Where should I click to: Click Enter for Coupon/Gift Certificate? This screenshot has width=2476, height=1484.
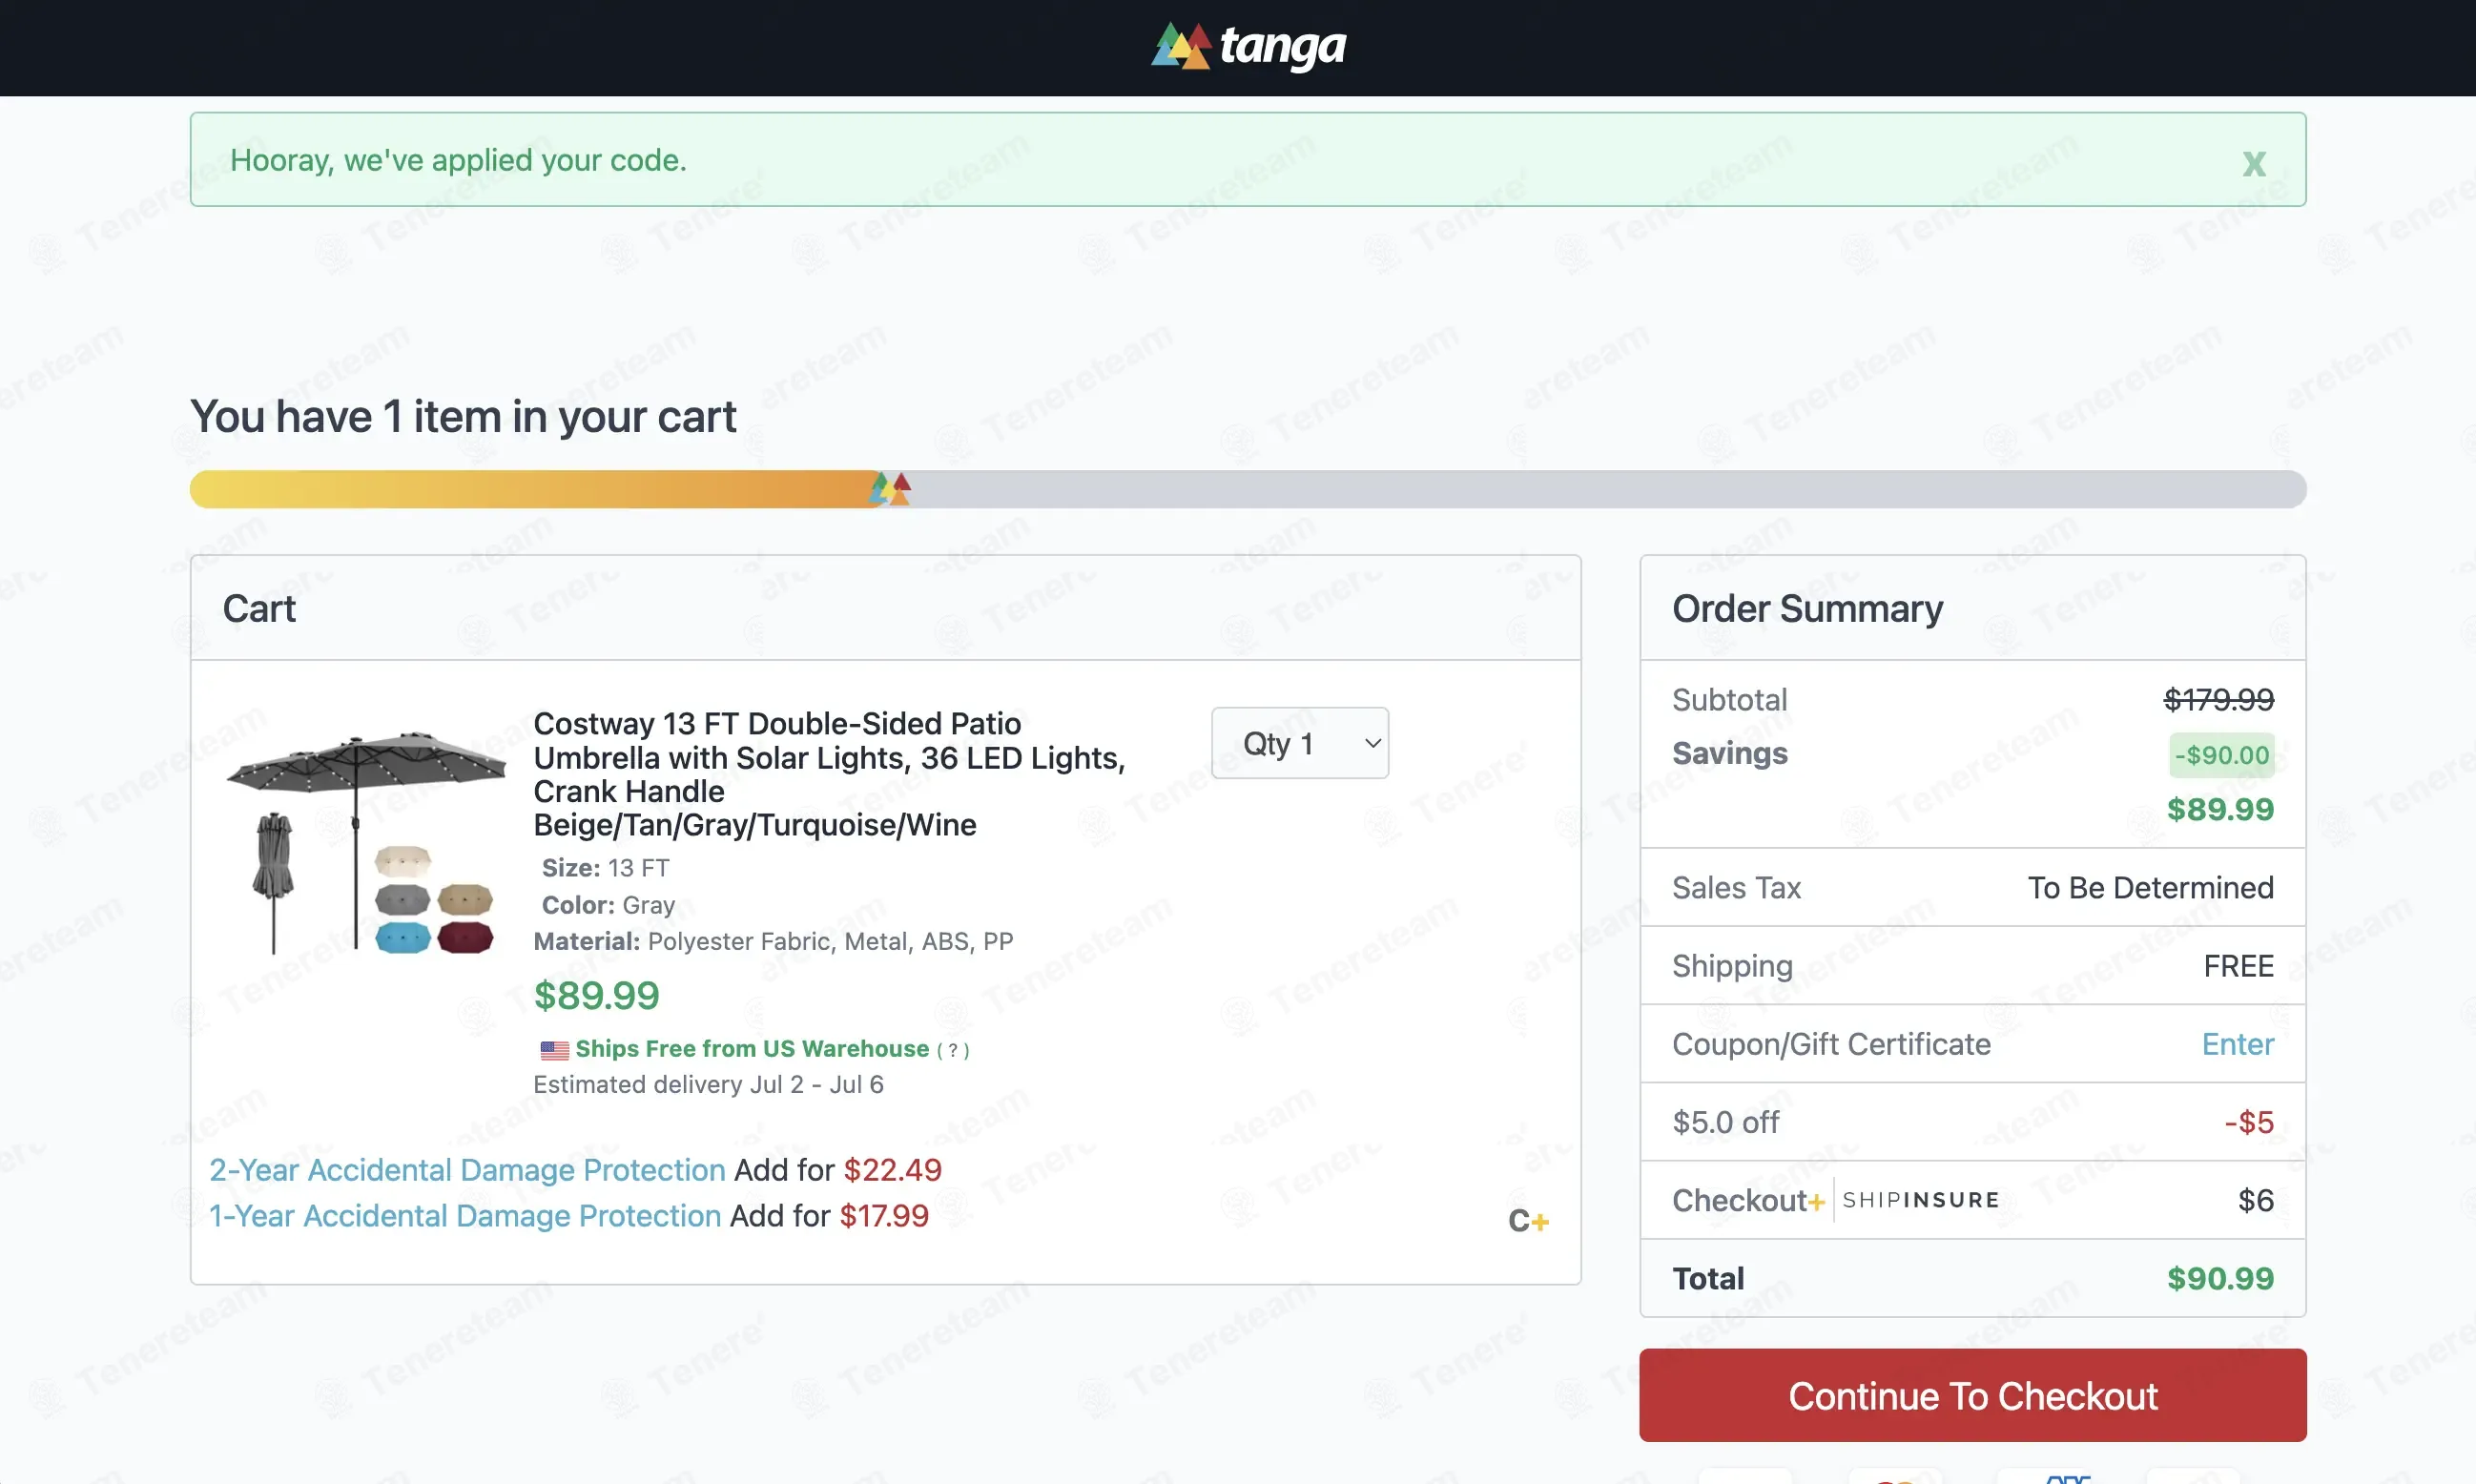point(2237,1043)
